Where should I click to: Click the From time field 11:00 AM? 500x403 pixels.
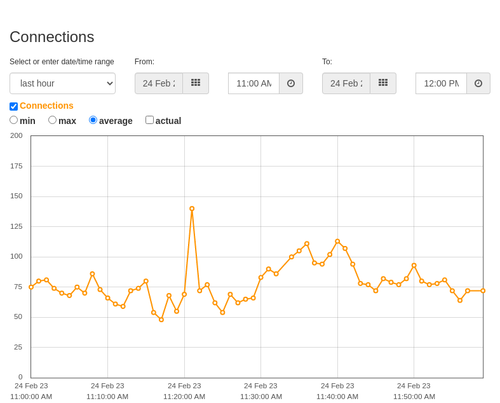click(254, 83)
